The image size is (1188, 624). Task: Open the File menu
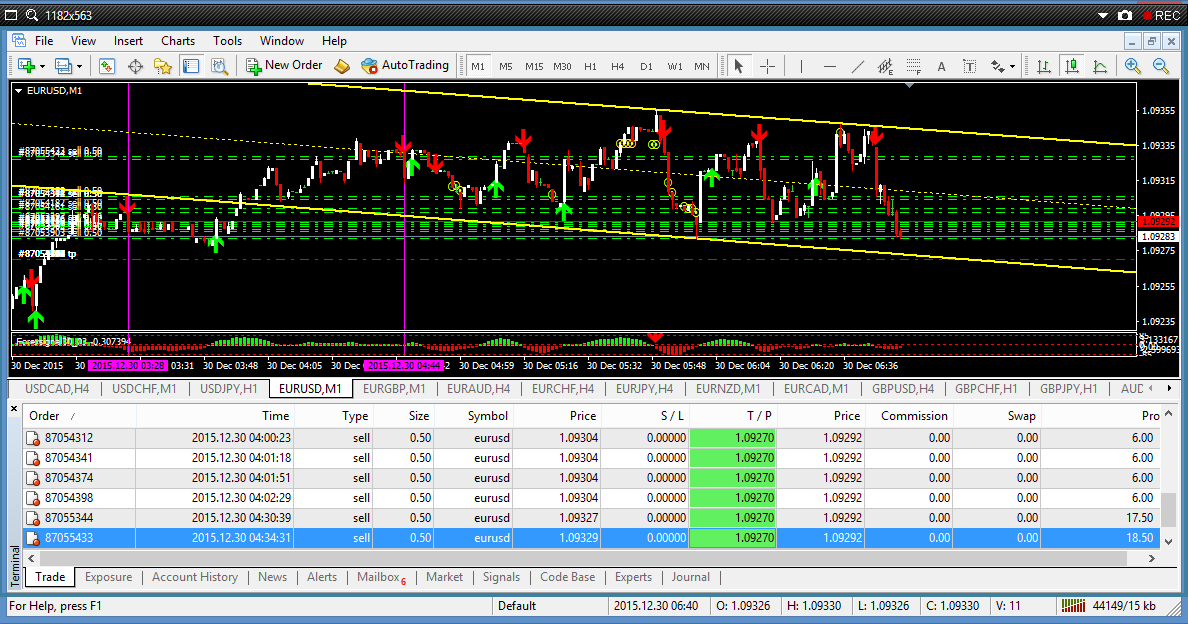(44, 41)
